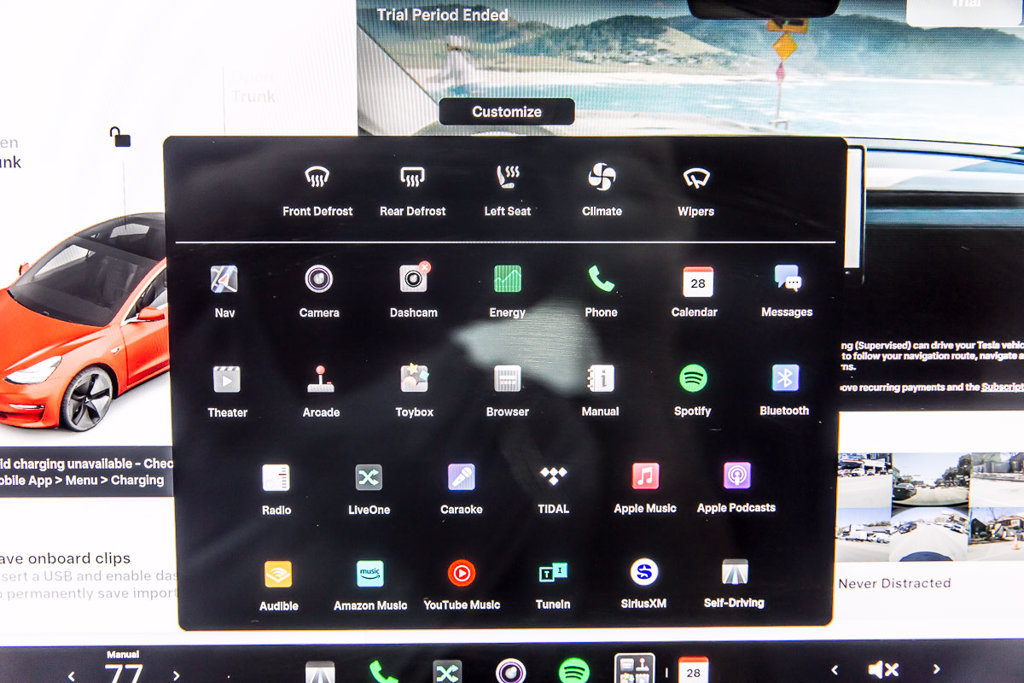
Task: Open the Caraoke app
Action: click(x=461, y=477)
